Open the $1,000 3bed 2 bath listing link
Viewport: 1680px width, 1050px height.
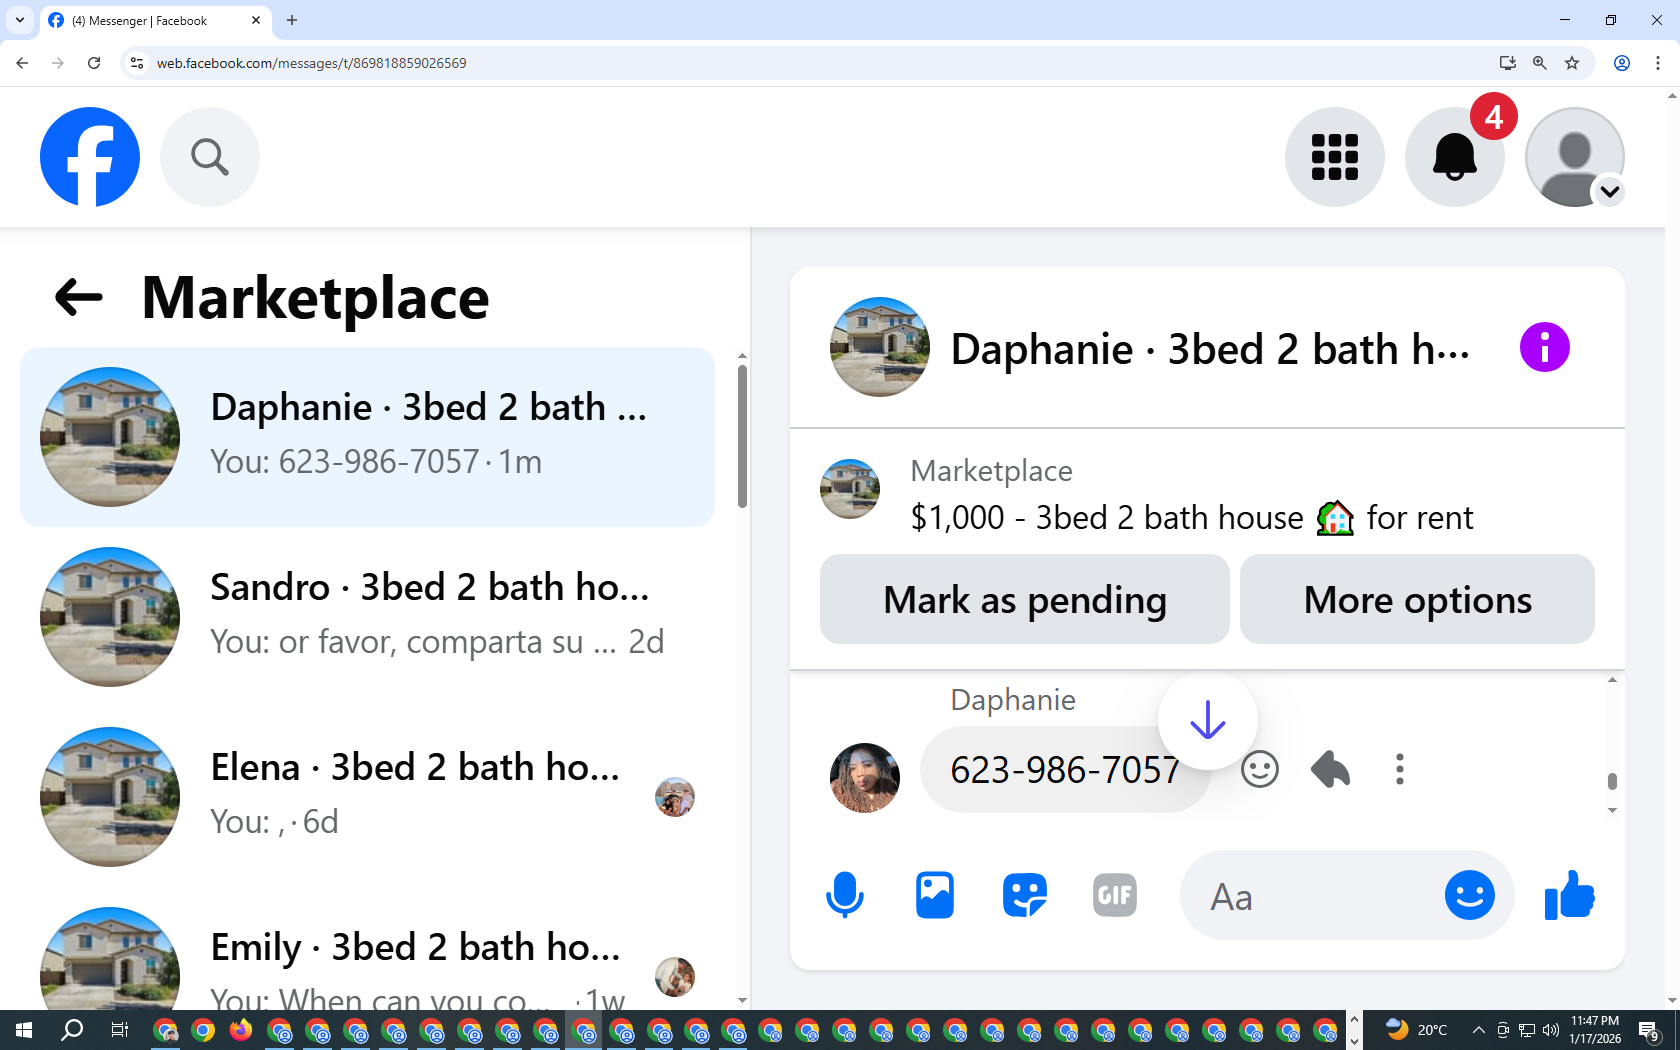pos(1192,518)
